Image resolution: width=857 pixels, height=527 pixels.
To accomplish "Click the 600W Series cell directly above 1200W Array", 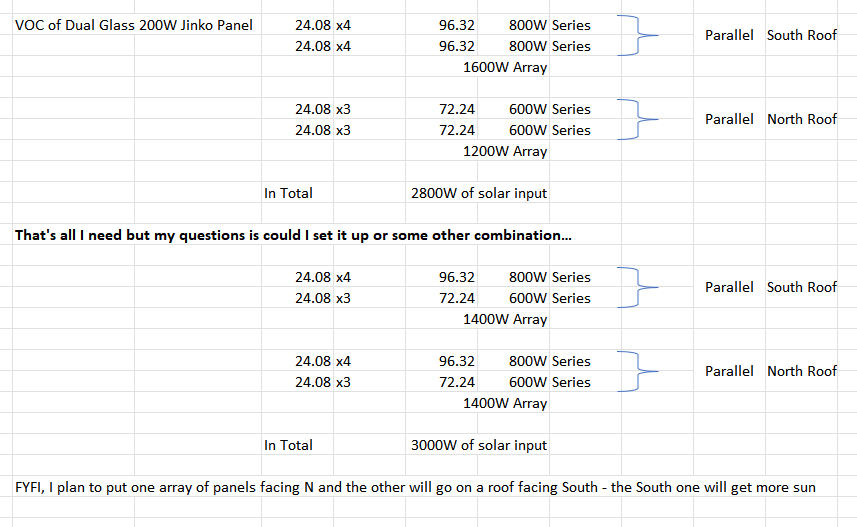I will click(x=549, y=130).
